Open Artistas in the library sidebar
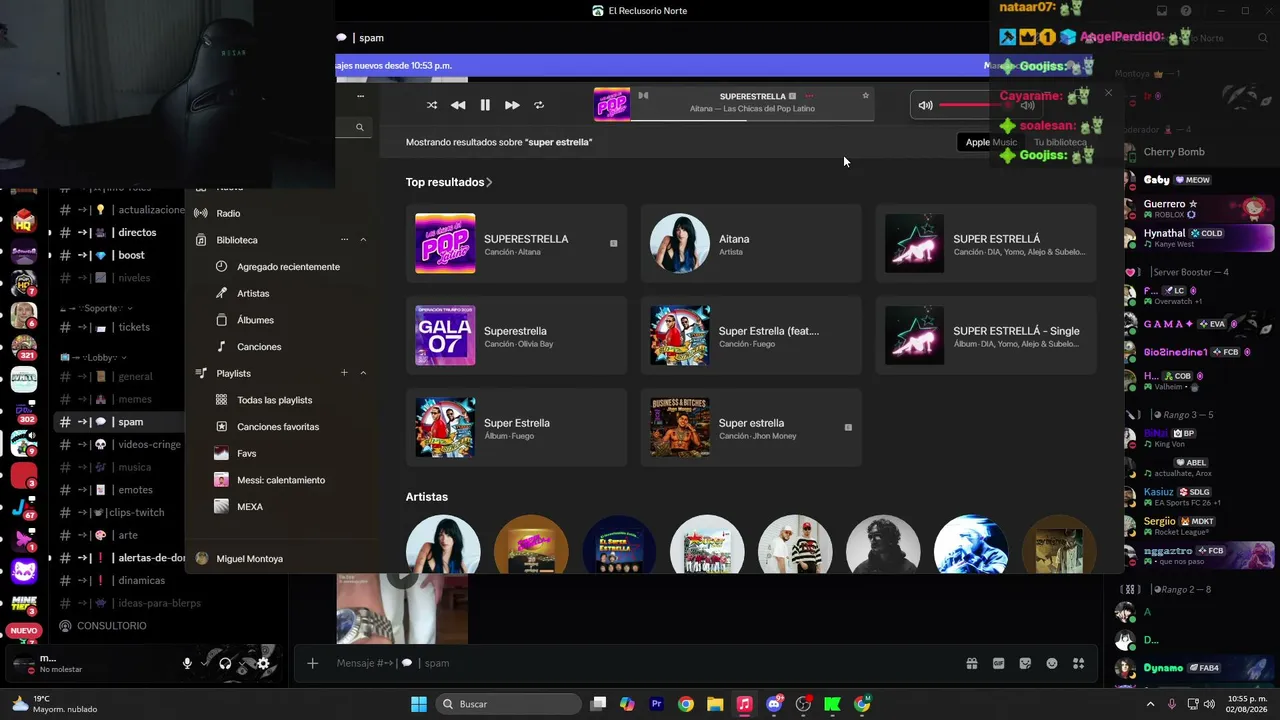This screenshot has height=720, width=1280. [x=253, y=293]
